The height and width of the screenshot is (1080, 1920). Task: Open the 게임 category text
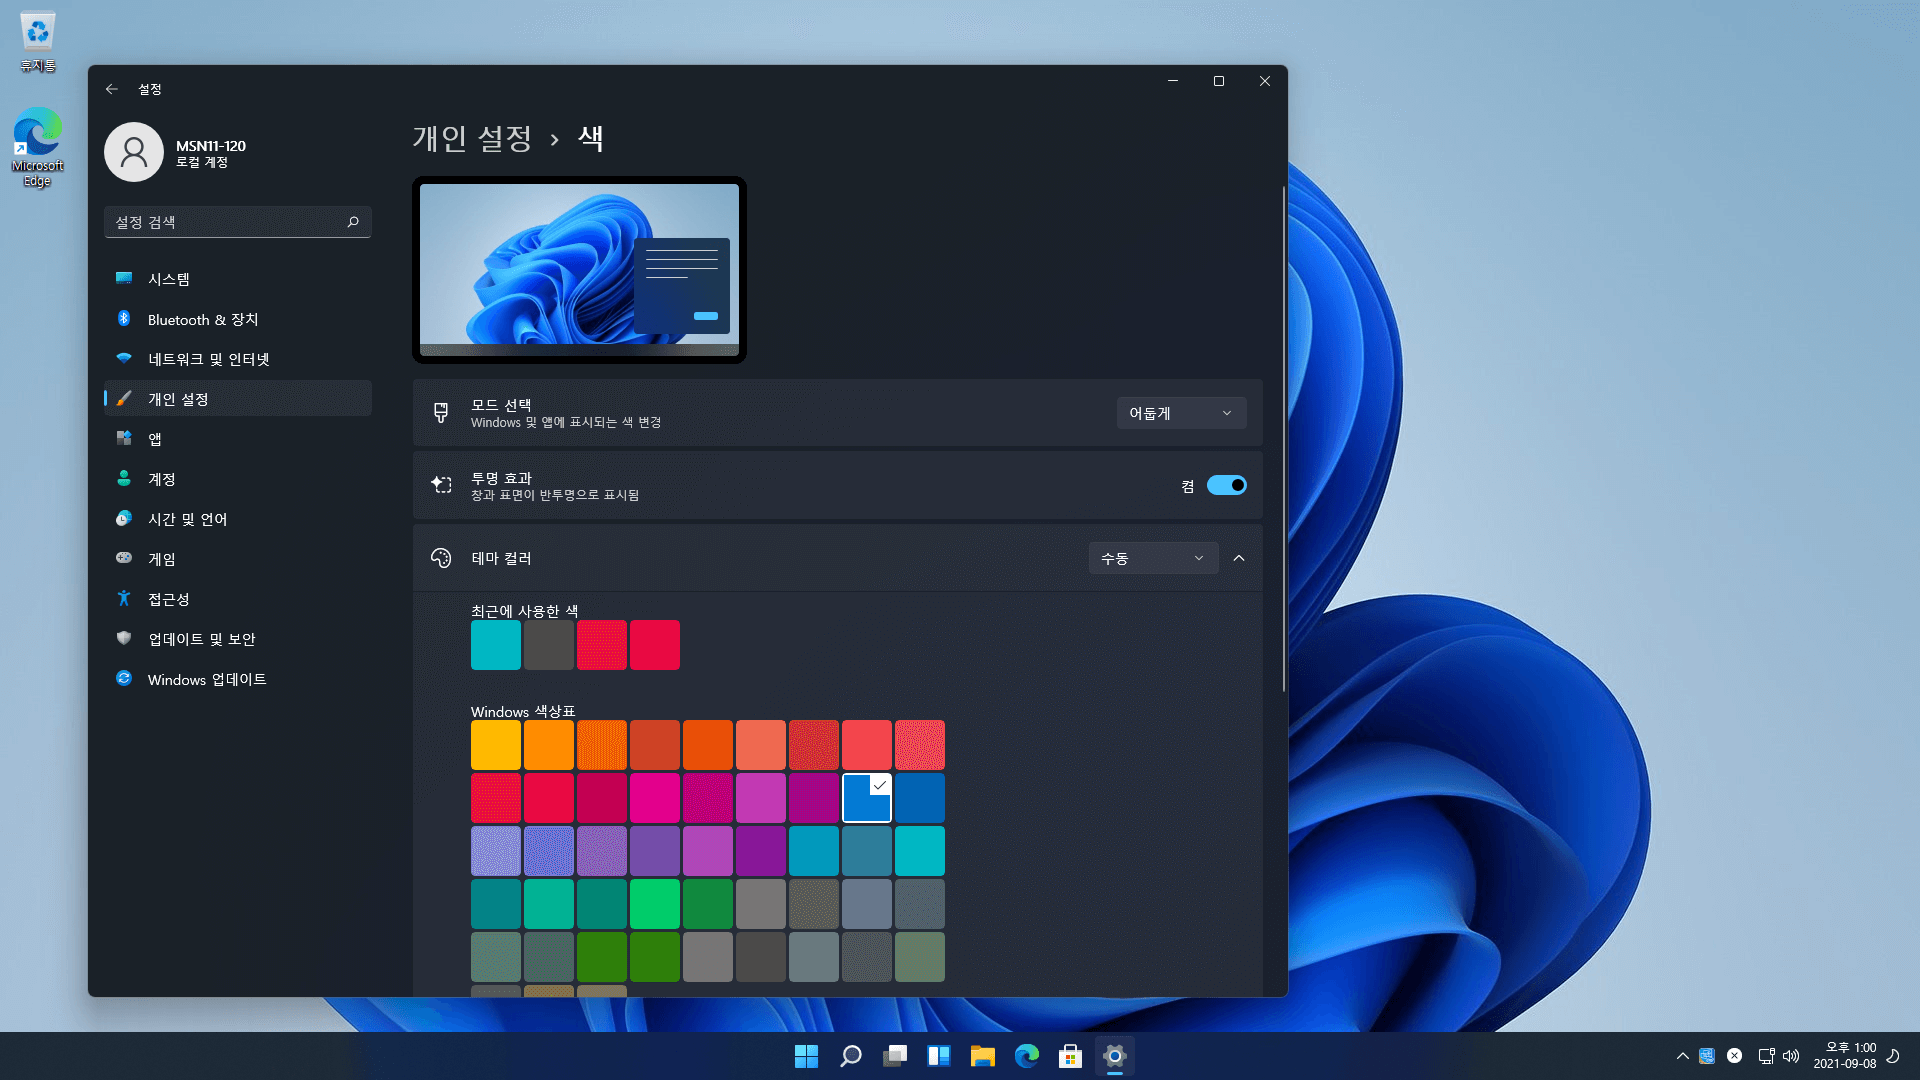tap(162, 559)
